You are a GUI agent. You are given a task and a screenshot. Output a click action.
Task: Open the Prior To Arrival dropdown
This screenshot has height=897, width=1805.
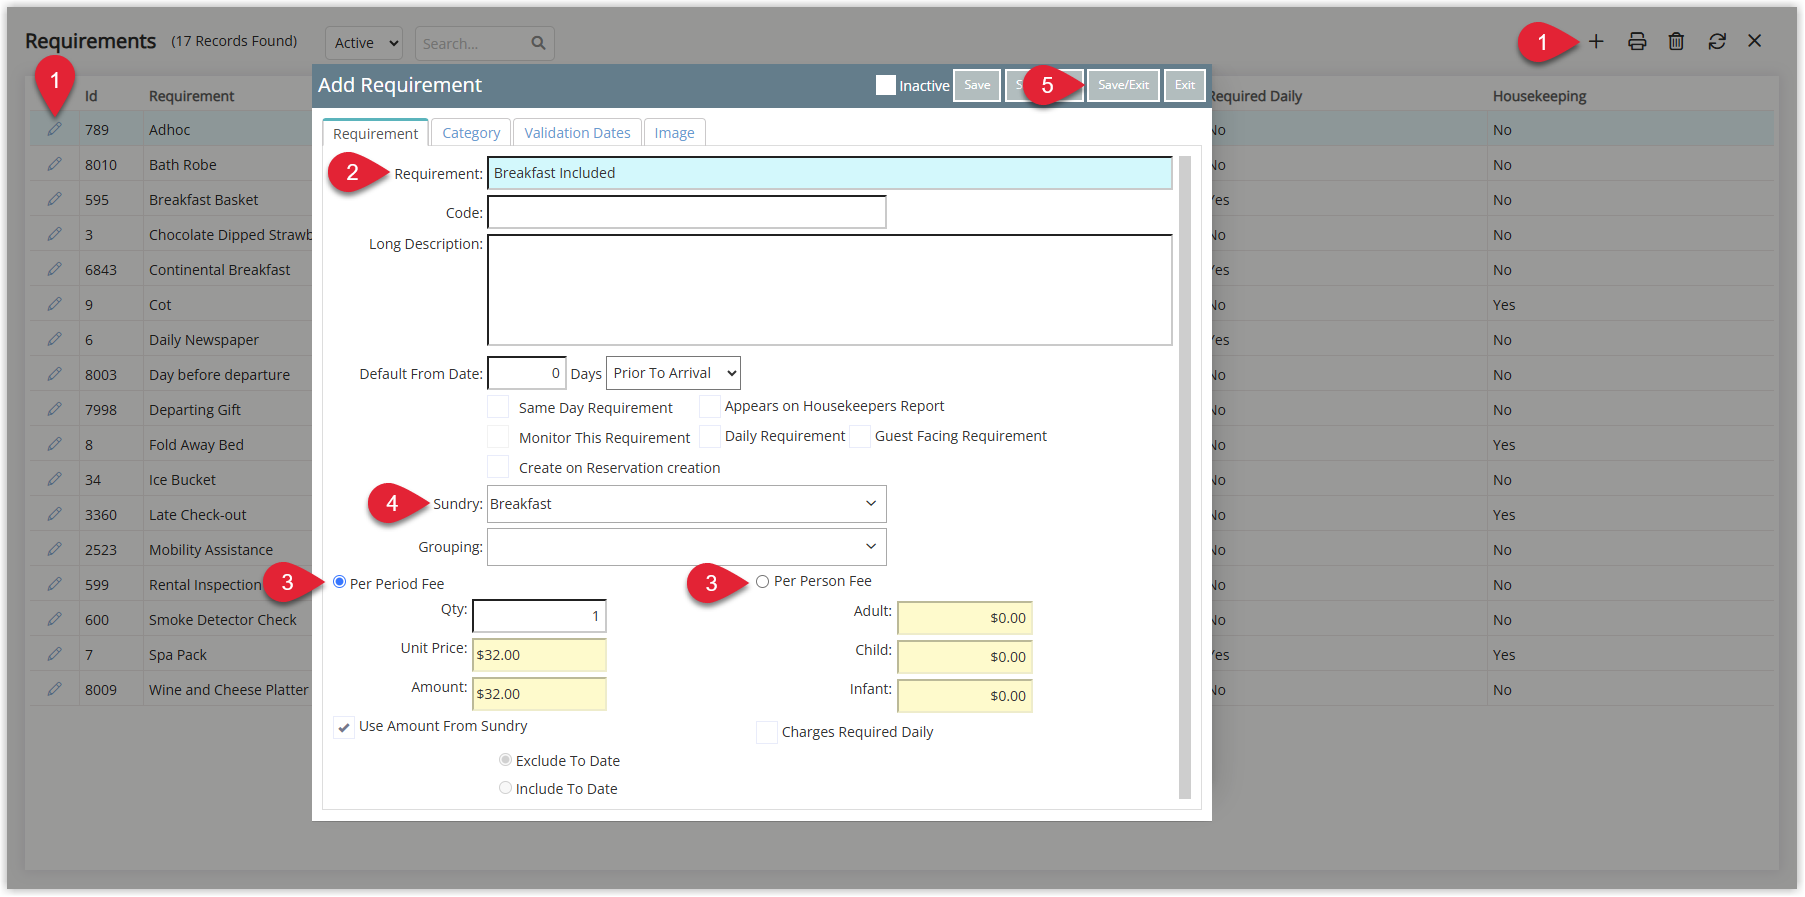[x=673, y=373]
